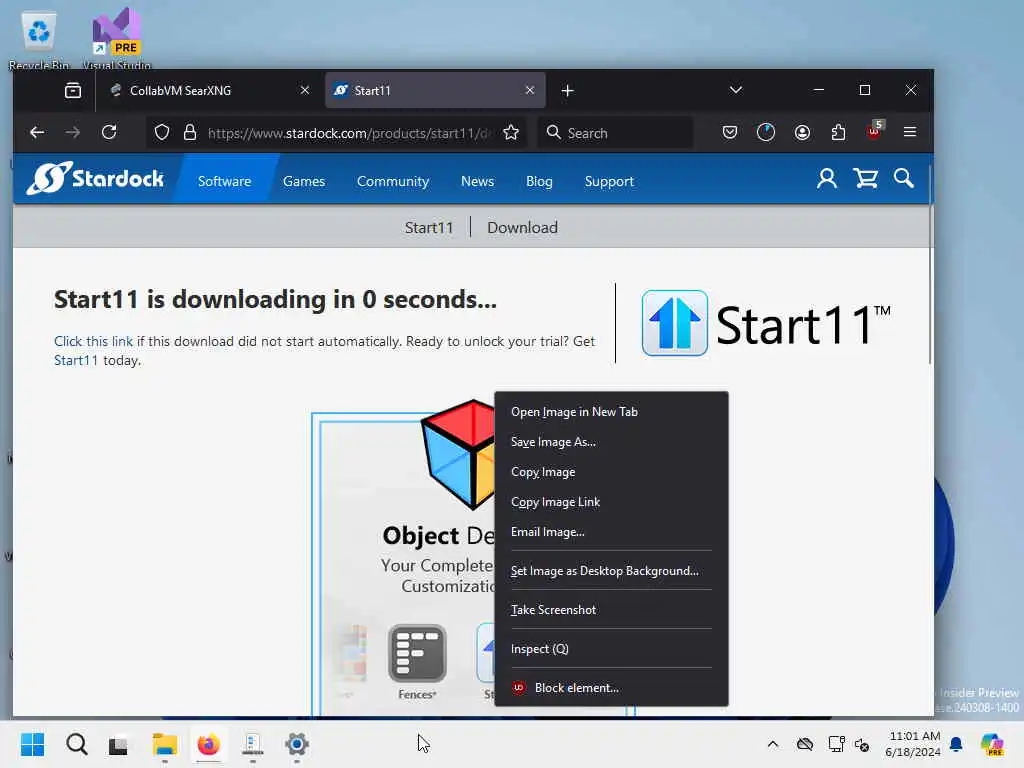Open Windows Start button
The height and width of the screenshot is (768, 1024).
click(33, 744)
